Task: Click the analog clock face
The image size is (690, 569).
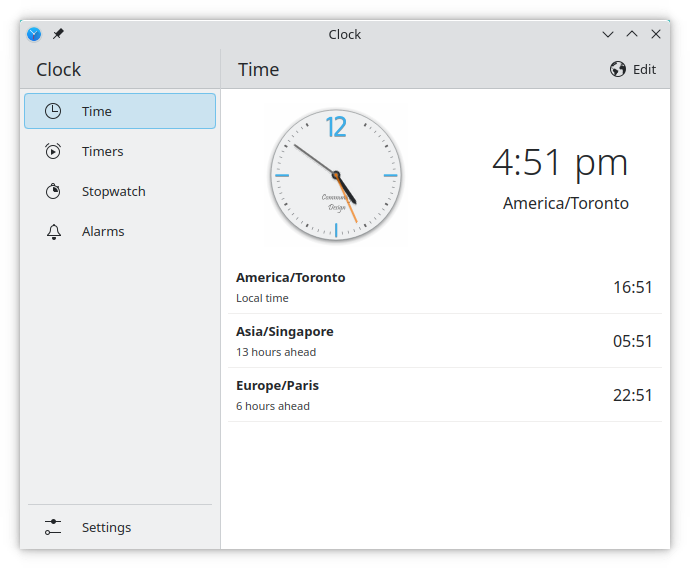Action: tap(336, 175)
